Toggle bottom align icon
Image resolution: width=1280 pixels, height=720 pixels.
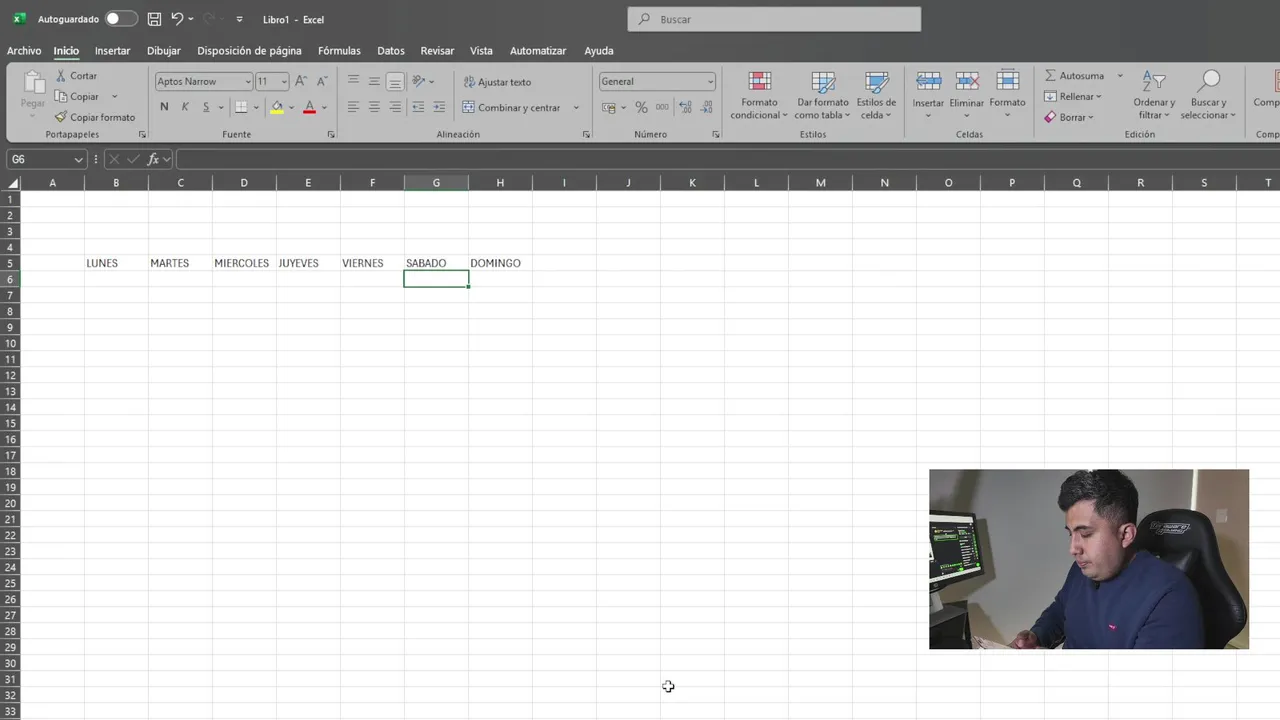395,82
